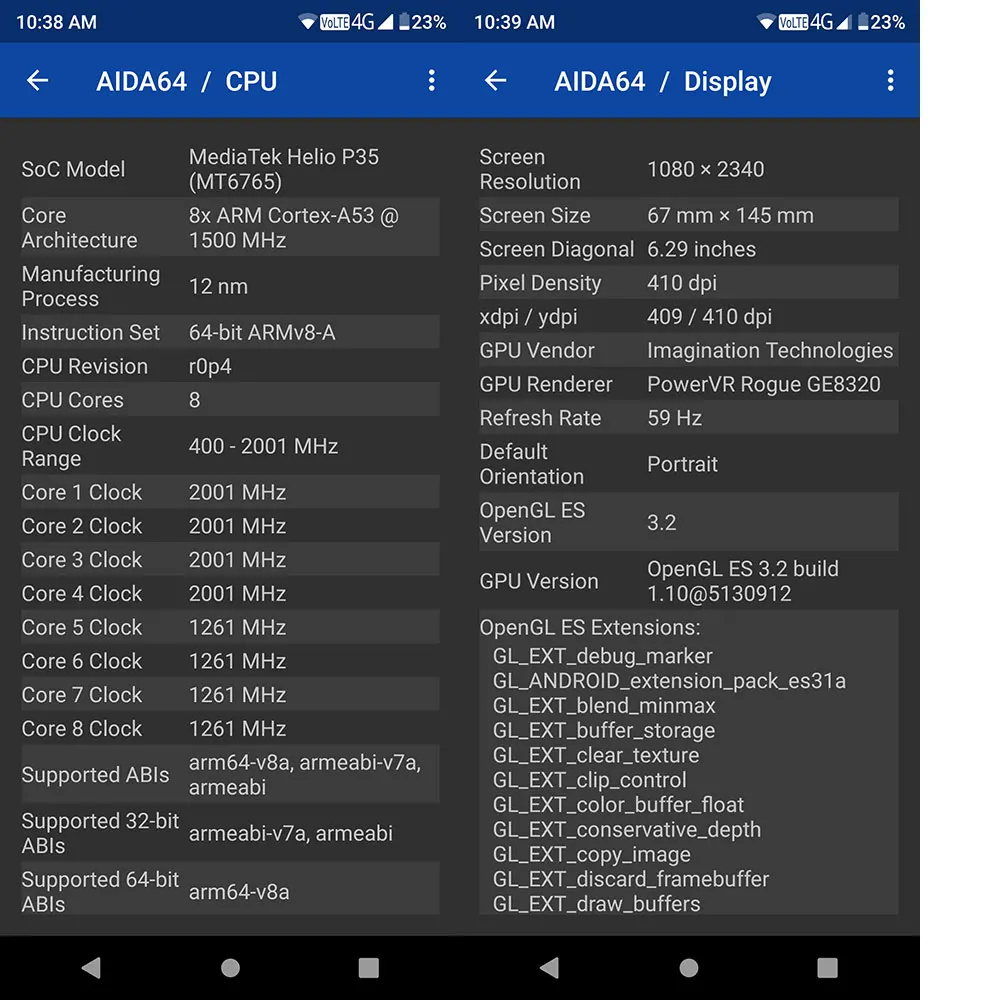
Task: Select the GPU Version row label
Action: pyautogui.click(x=539, y=581)
